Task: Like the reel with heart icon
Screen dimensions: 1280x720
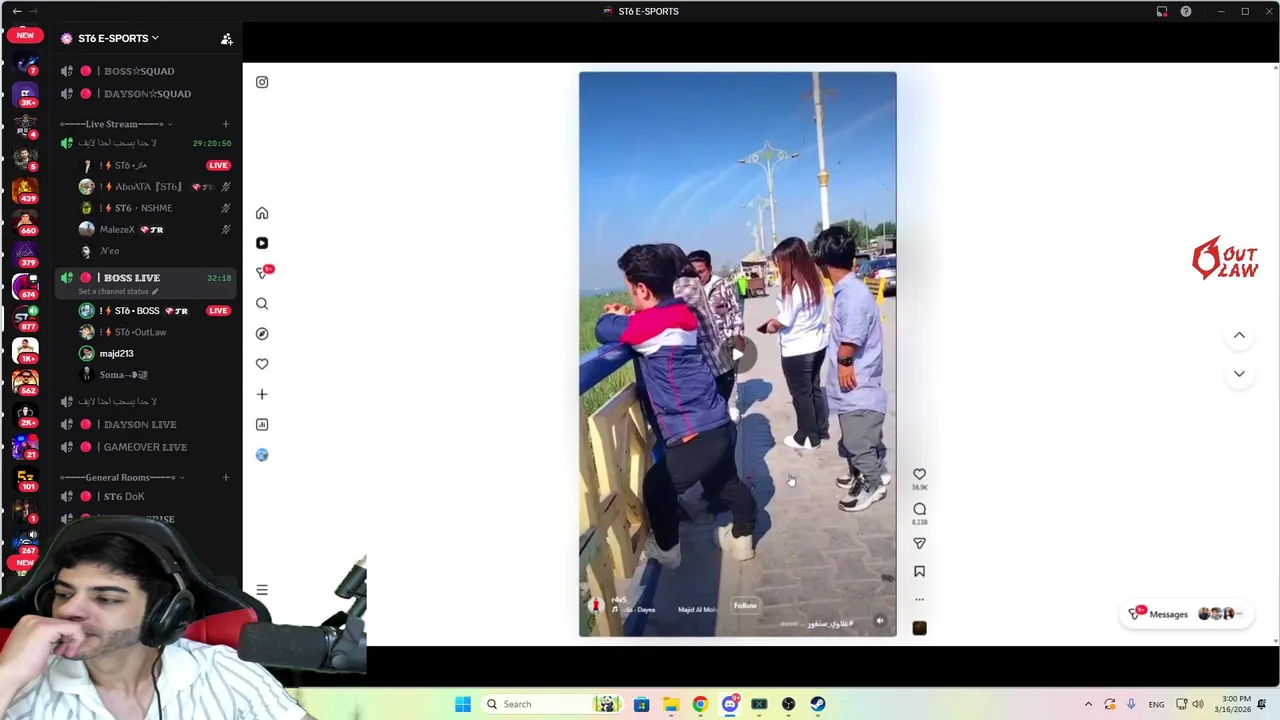Action: point(919,474)
